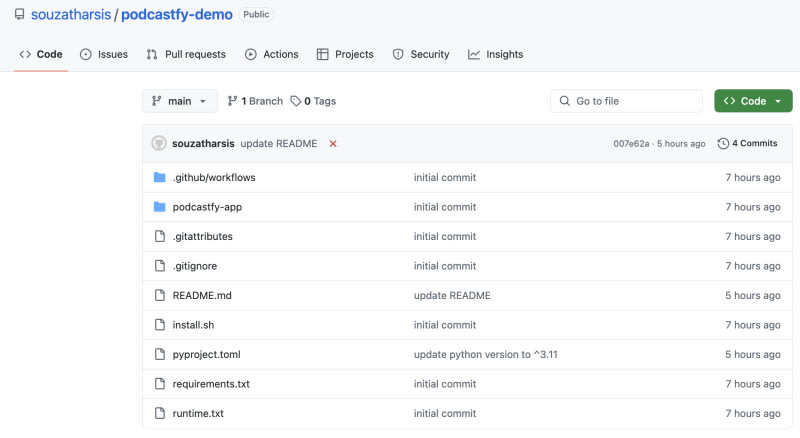Click the red failed status X icon
The image size is (800, 438).
click(333, 144)
